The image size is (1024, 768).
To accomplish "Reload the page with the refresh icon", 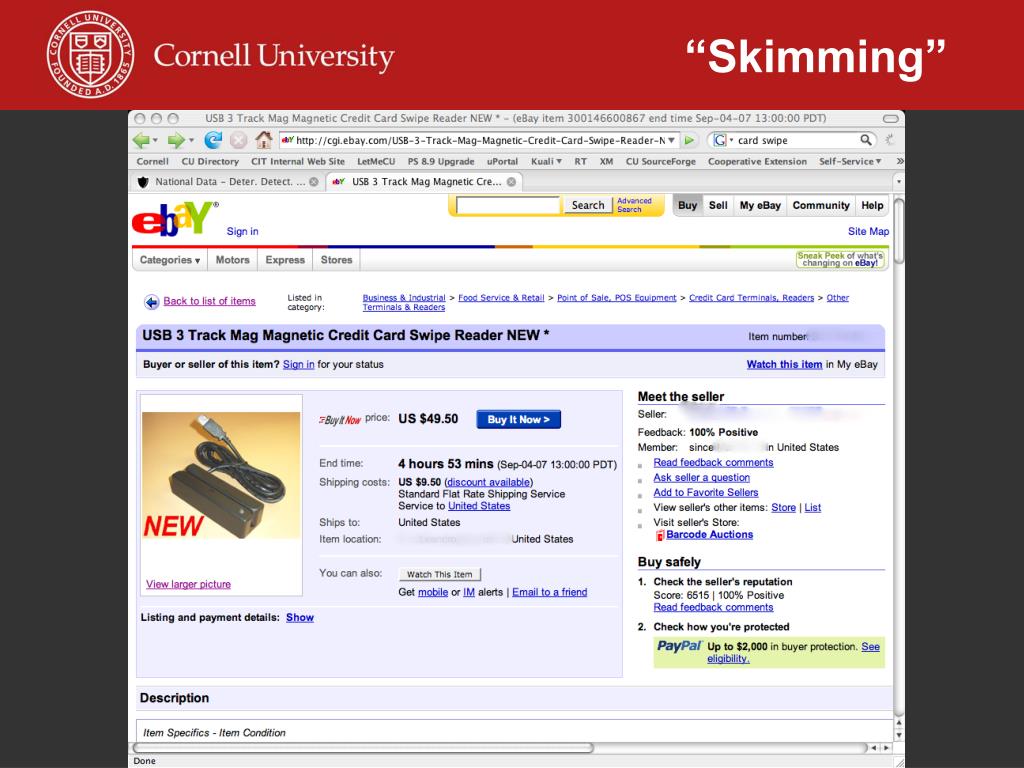I will click(x=213, y=140).
